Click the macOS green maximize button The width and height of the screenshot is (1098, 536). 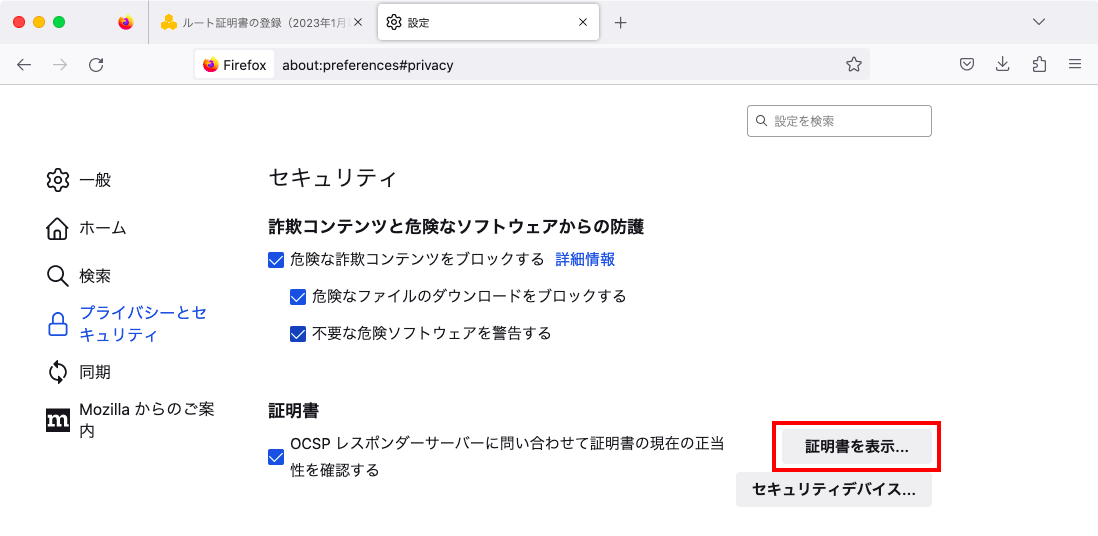pyautogui.click(x=60, y=22)
